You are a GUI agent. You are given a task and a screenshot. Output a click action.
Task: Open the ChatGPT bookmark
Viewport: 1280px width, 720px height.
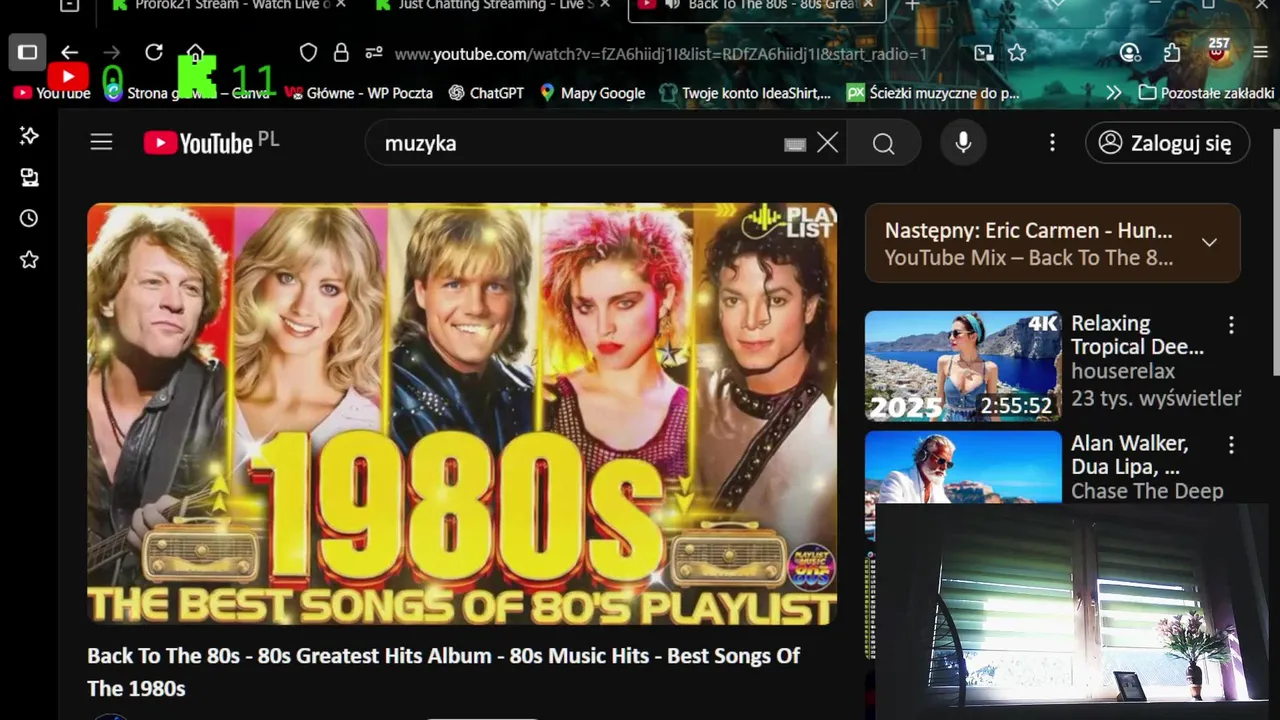(486, 93)
